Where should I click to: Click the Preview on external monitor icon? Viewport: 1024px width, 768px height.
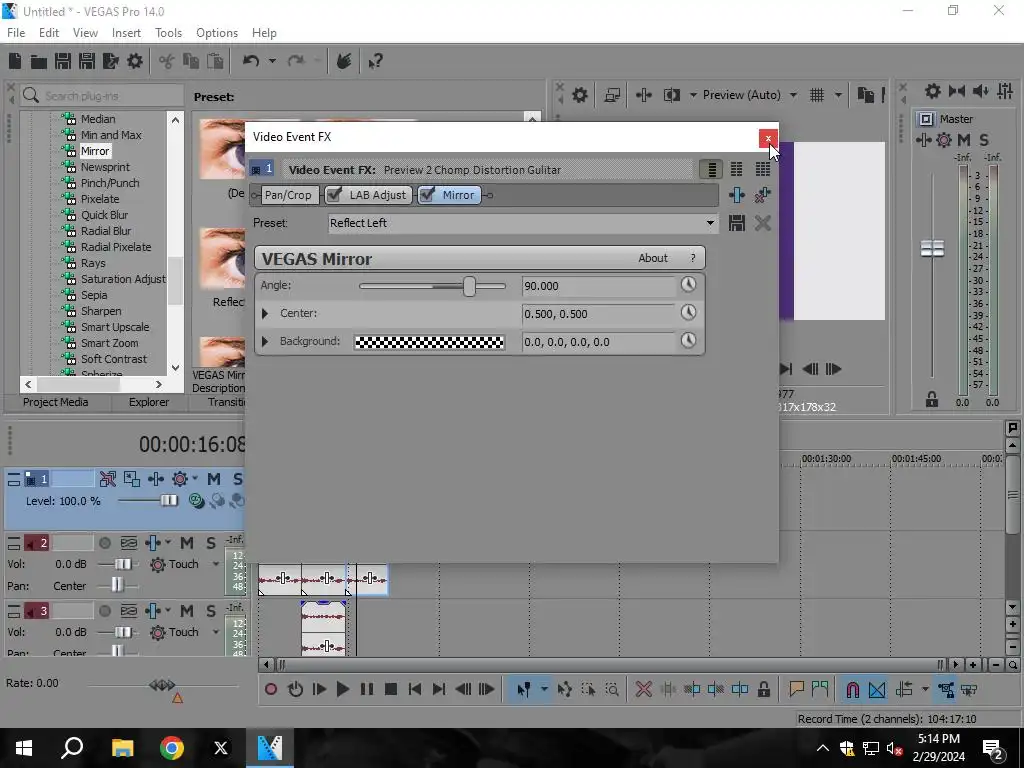point(612,95)
